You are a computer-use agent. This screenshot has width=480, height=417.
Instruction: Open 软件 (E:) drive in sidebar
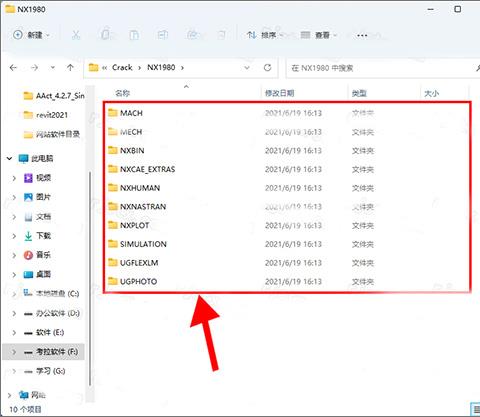pos(44,332)
